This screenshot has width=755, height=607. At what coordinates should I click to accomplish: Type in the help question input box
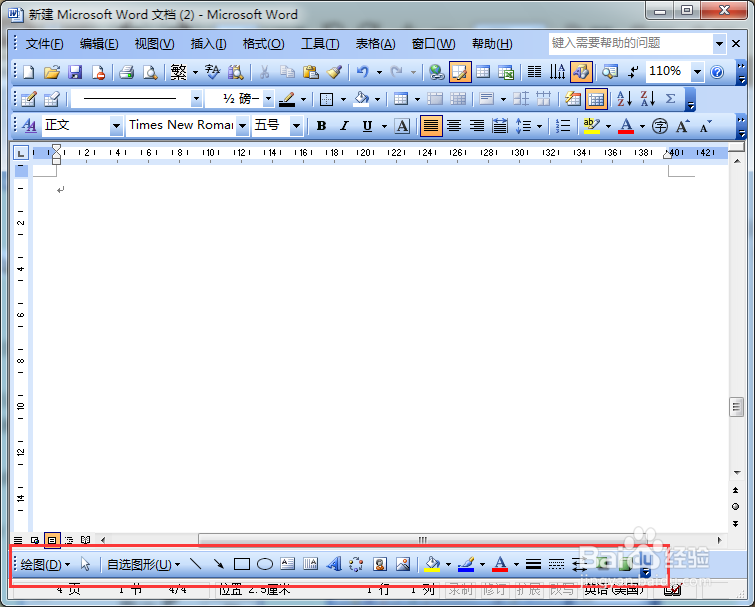tap(631, 44)
